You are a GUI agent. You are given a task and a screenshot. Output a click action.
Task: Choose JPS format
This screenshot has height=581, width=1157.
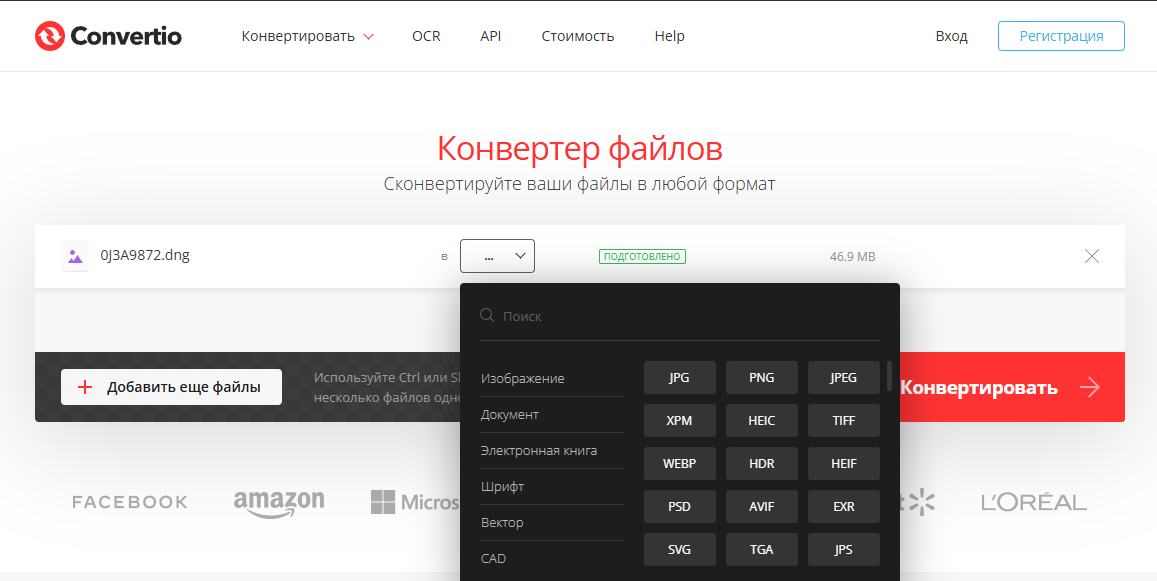(x=843, y=550)
